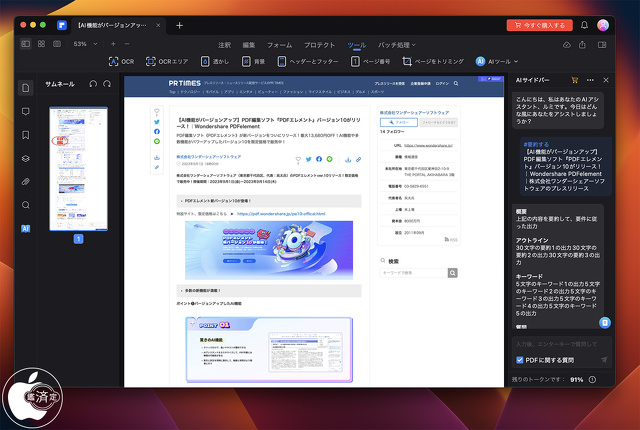Open the AI panel in sidebar
This screenshot has width=640, height=430.
click(26, 228)
